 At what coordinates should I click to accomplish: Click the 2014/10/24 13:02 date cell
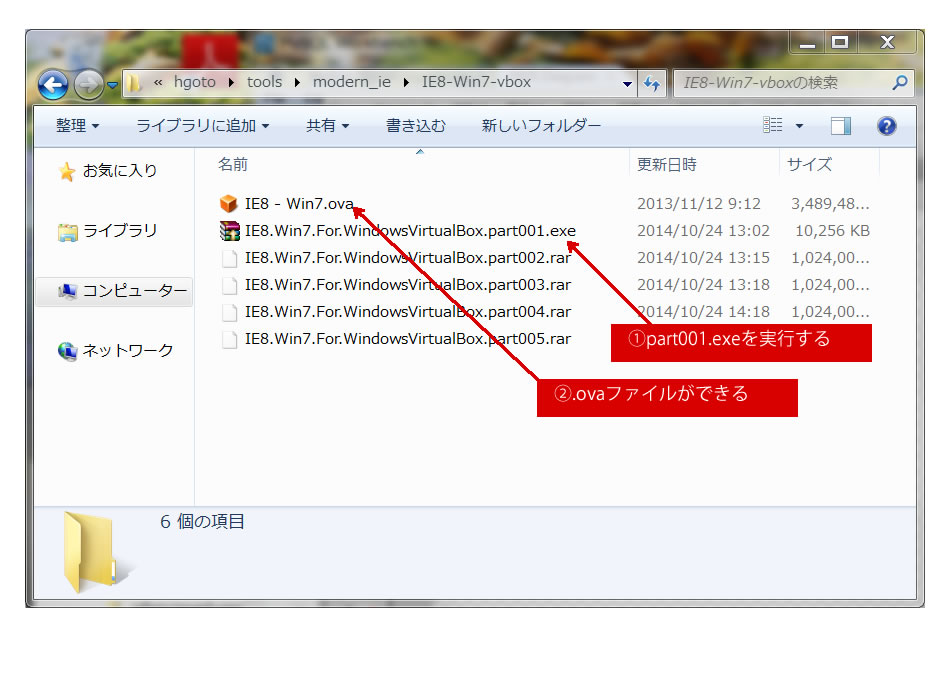click(x=703, y=231)
